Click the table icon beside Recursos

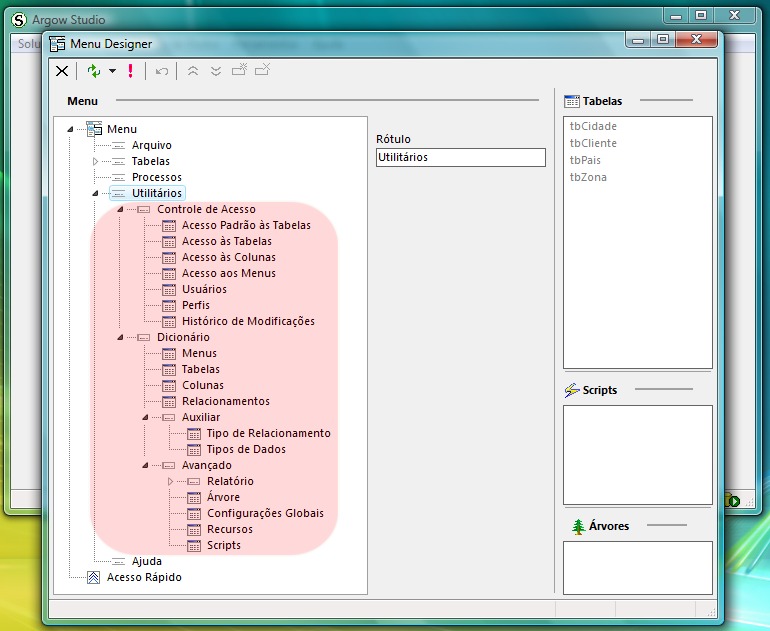194,529
